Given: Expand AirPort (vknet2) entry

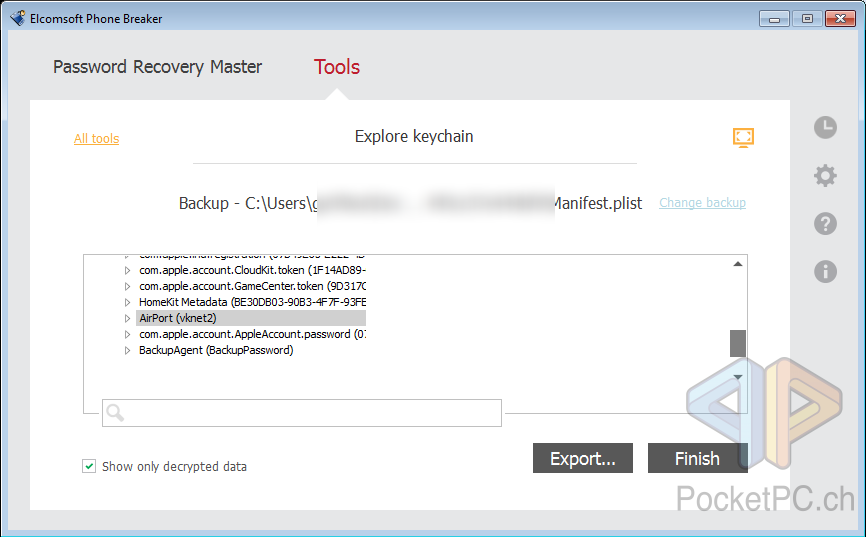Looking at the screenshot, I should [x=128, y=318].
